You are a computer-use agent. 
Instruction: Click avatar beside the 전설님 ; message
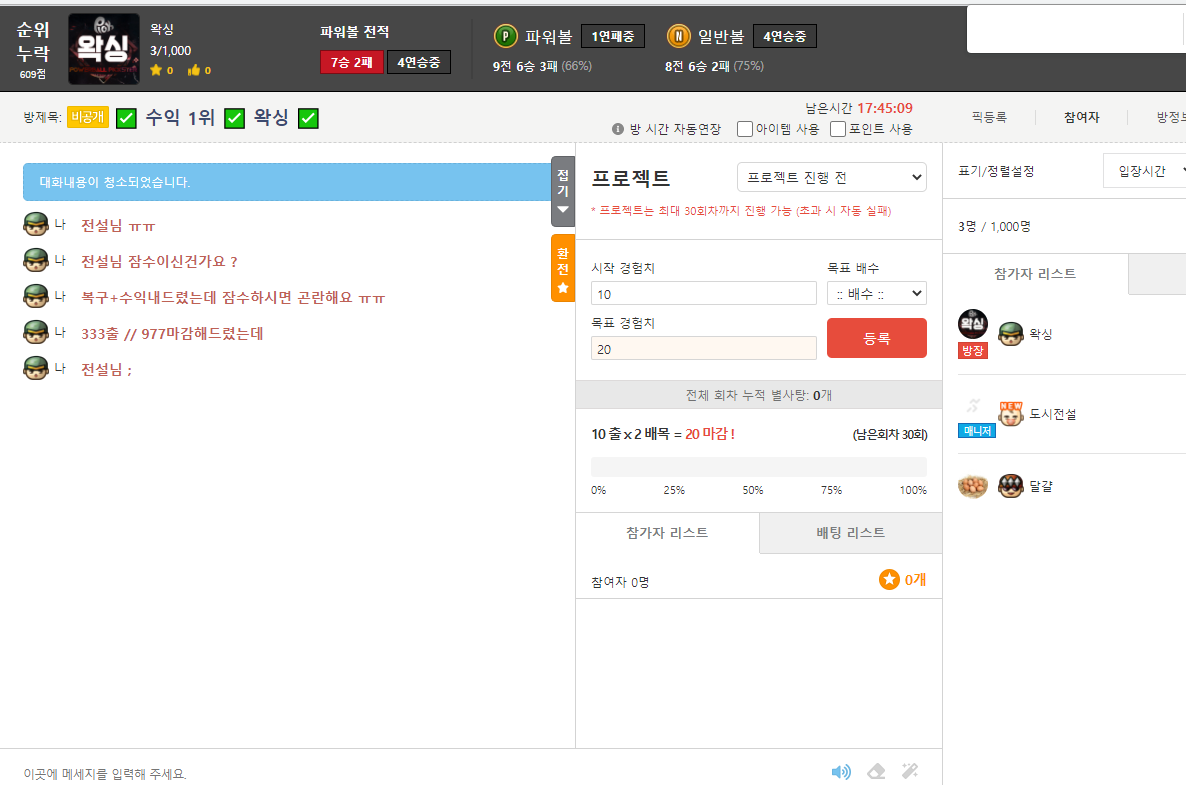(36, 368)
